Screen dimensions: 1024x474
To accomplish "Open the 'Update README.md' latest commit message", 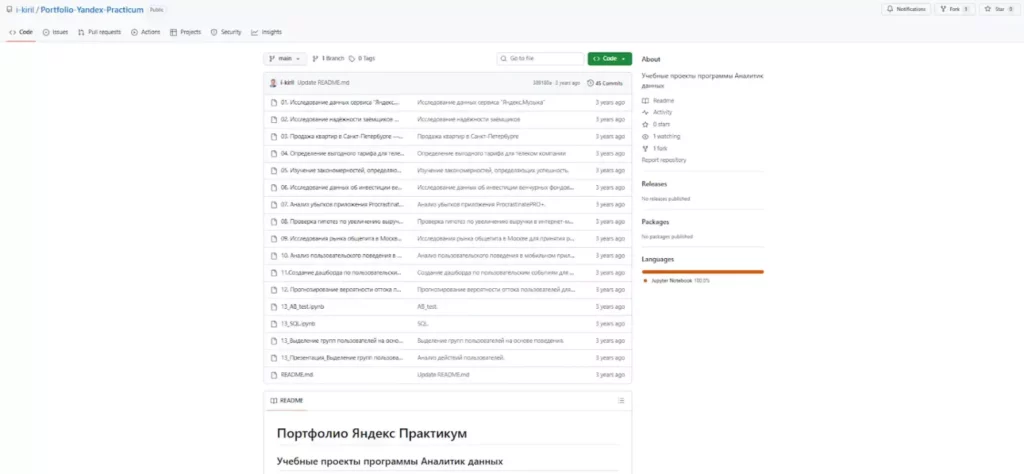I will tap(323, 83).
